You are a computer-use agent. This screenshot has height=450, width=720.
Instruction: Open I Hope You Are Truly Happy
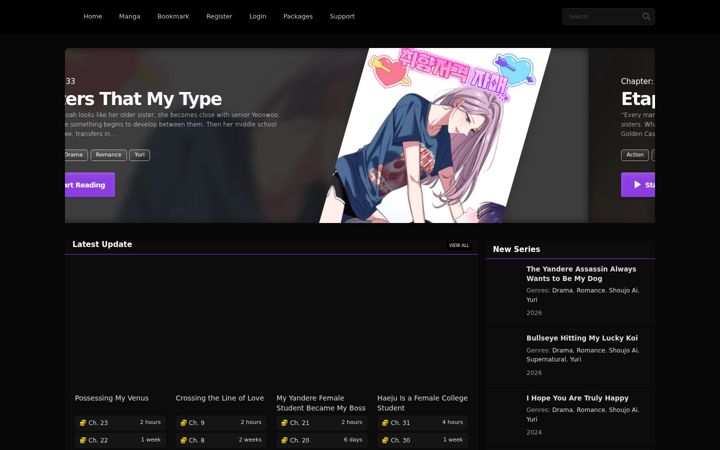[577, 398]
